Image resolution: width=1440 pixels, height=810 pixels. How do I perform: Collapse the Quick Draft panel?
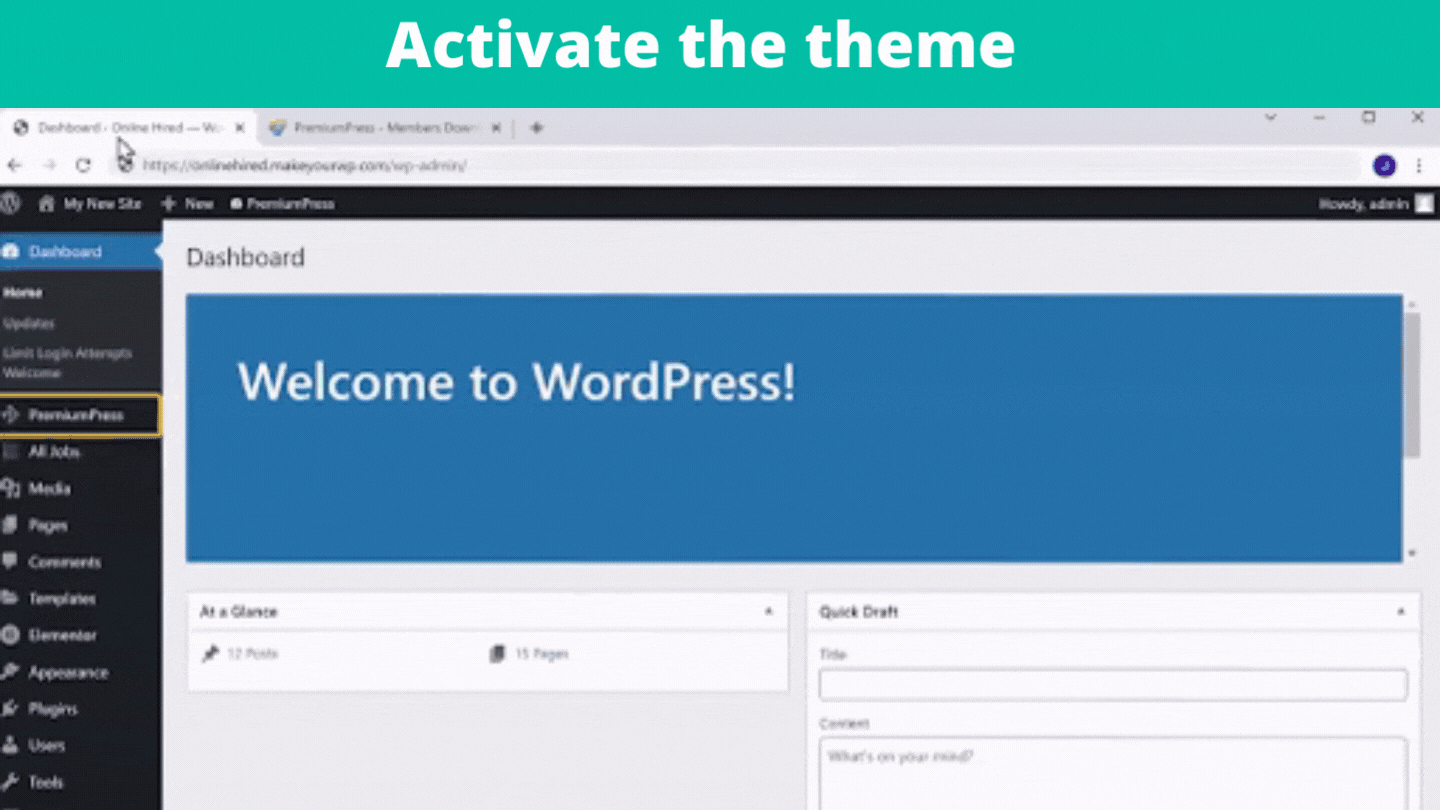[x=1400, y=611]
